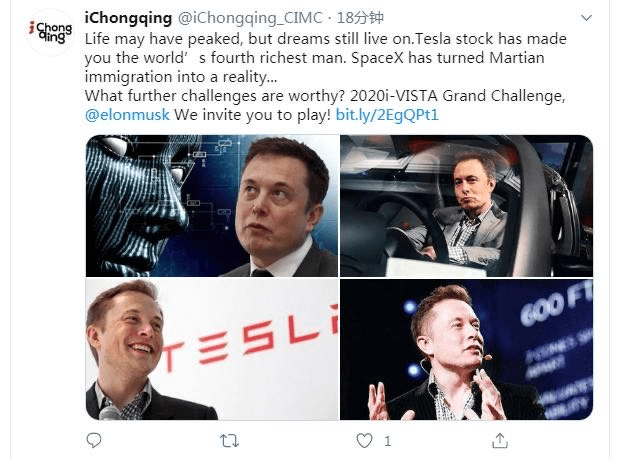Like the tweet with the heart icon
This screenshot has height=460, width=637.
364,440
